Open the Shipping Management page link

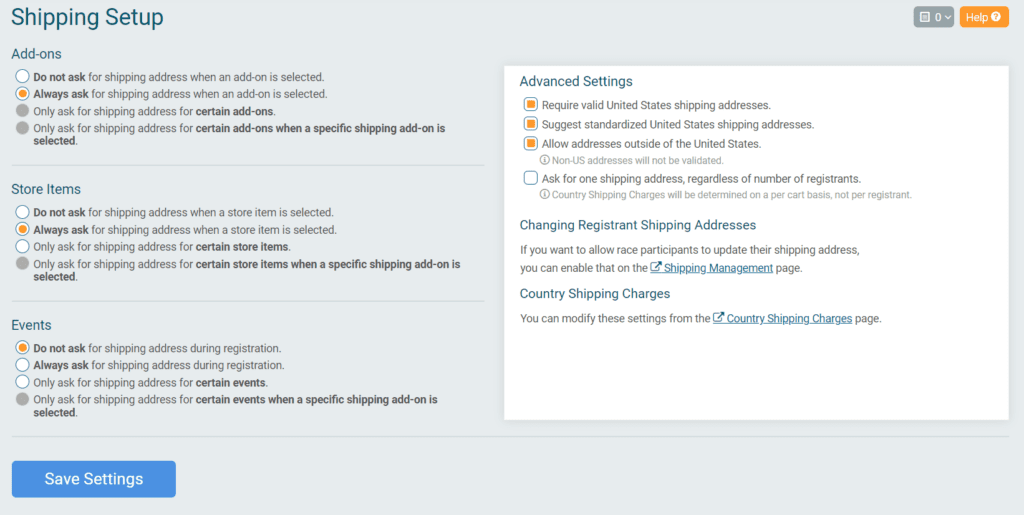[718, 268]
